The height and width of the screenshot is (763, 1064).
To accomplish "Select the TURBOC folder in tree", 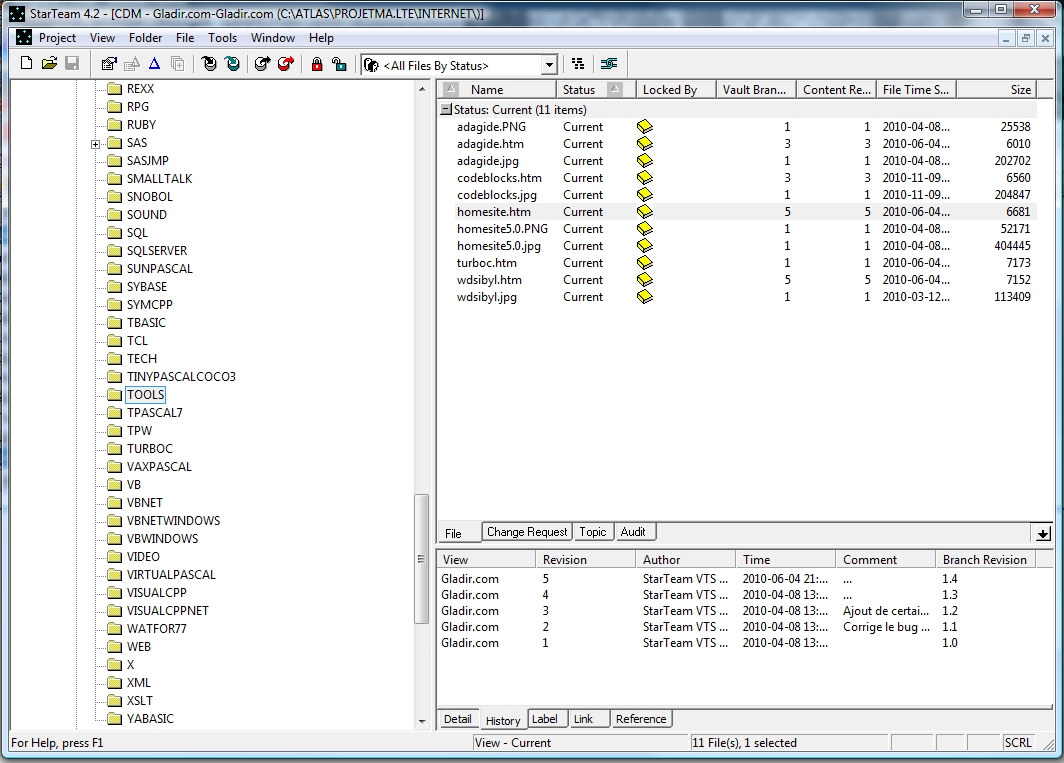I will 149,449.
